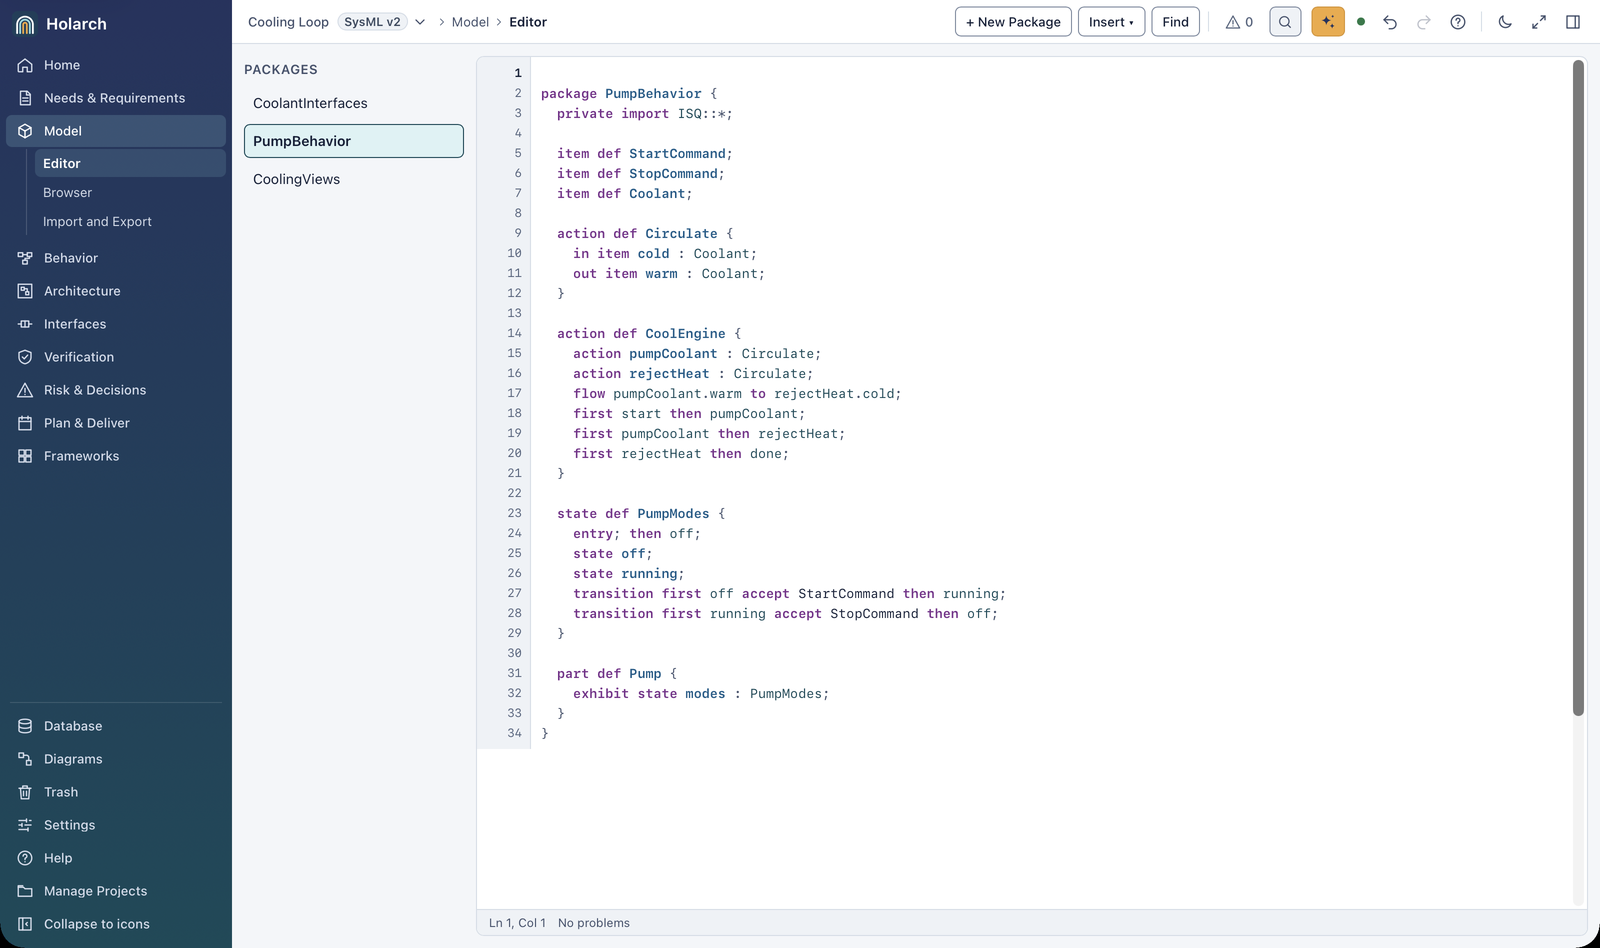
Task: Toggle the right side panel
Action: point(1573,22)
